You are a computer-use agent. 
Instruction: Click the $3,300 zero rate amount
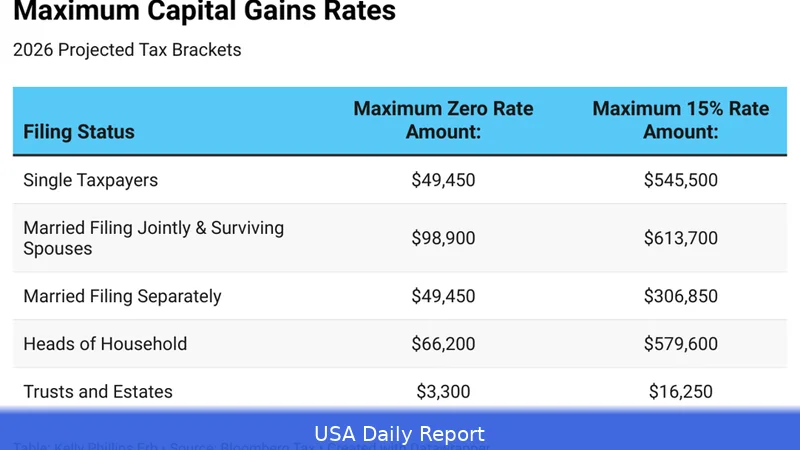(443, 392)
